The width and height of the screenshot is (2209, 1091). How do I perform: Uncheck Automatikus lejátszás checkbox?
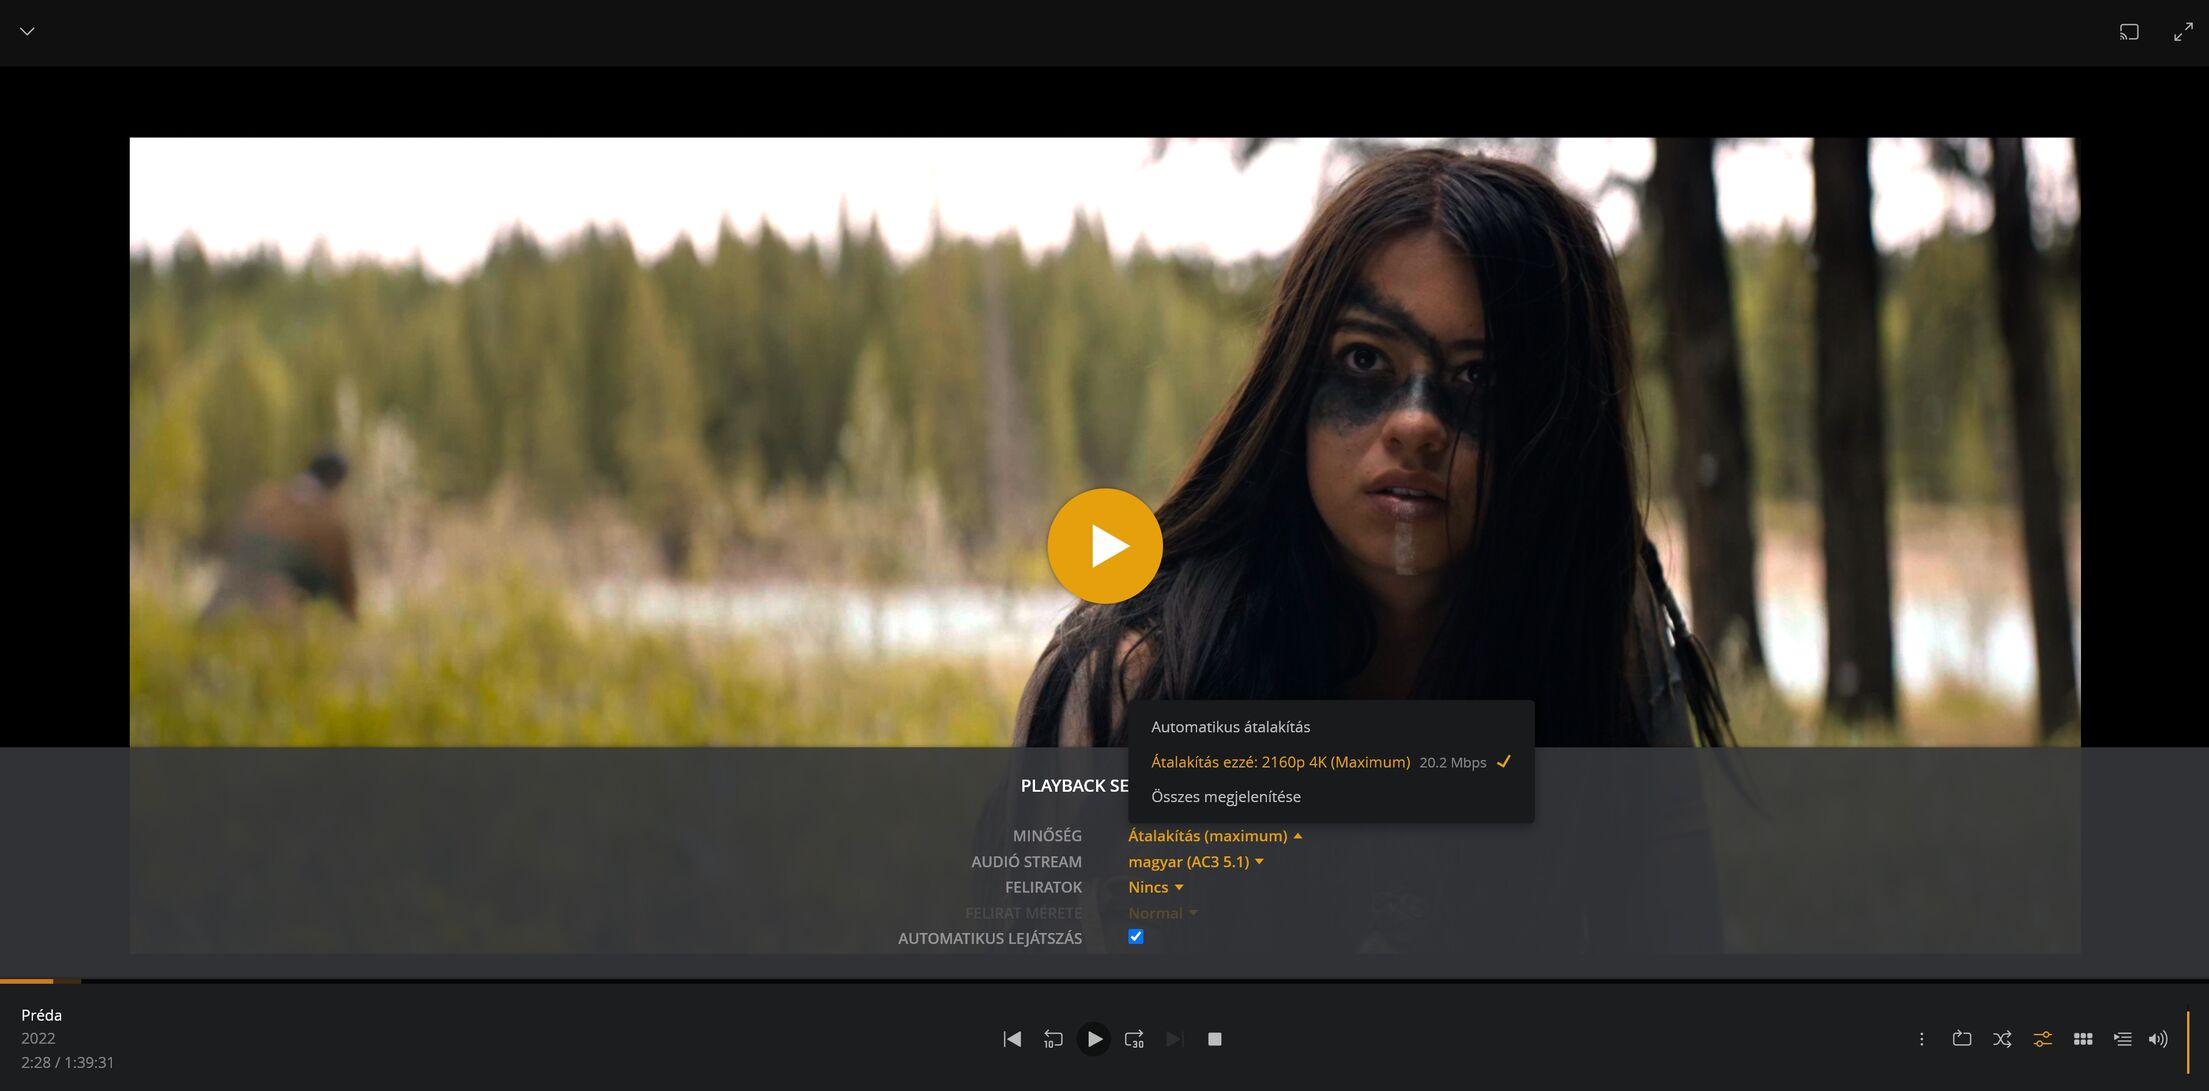(x=1136, y=937)
